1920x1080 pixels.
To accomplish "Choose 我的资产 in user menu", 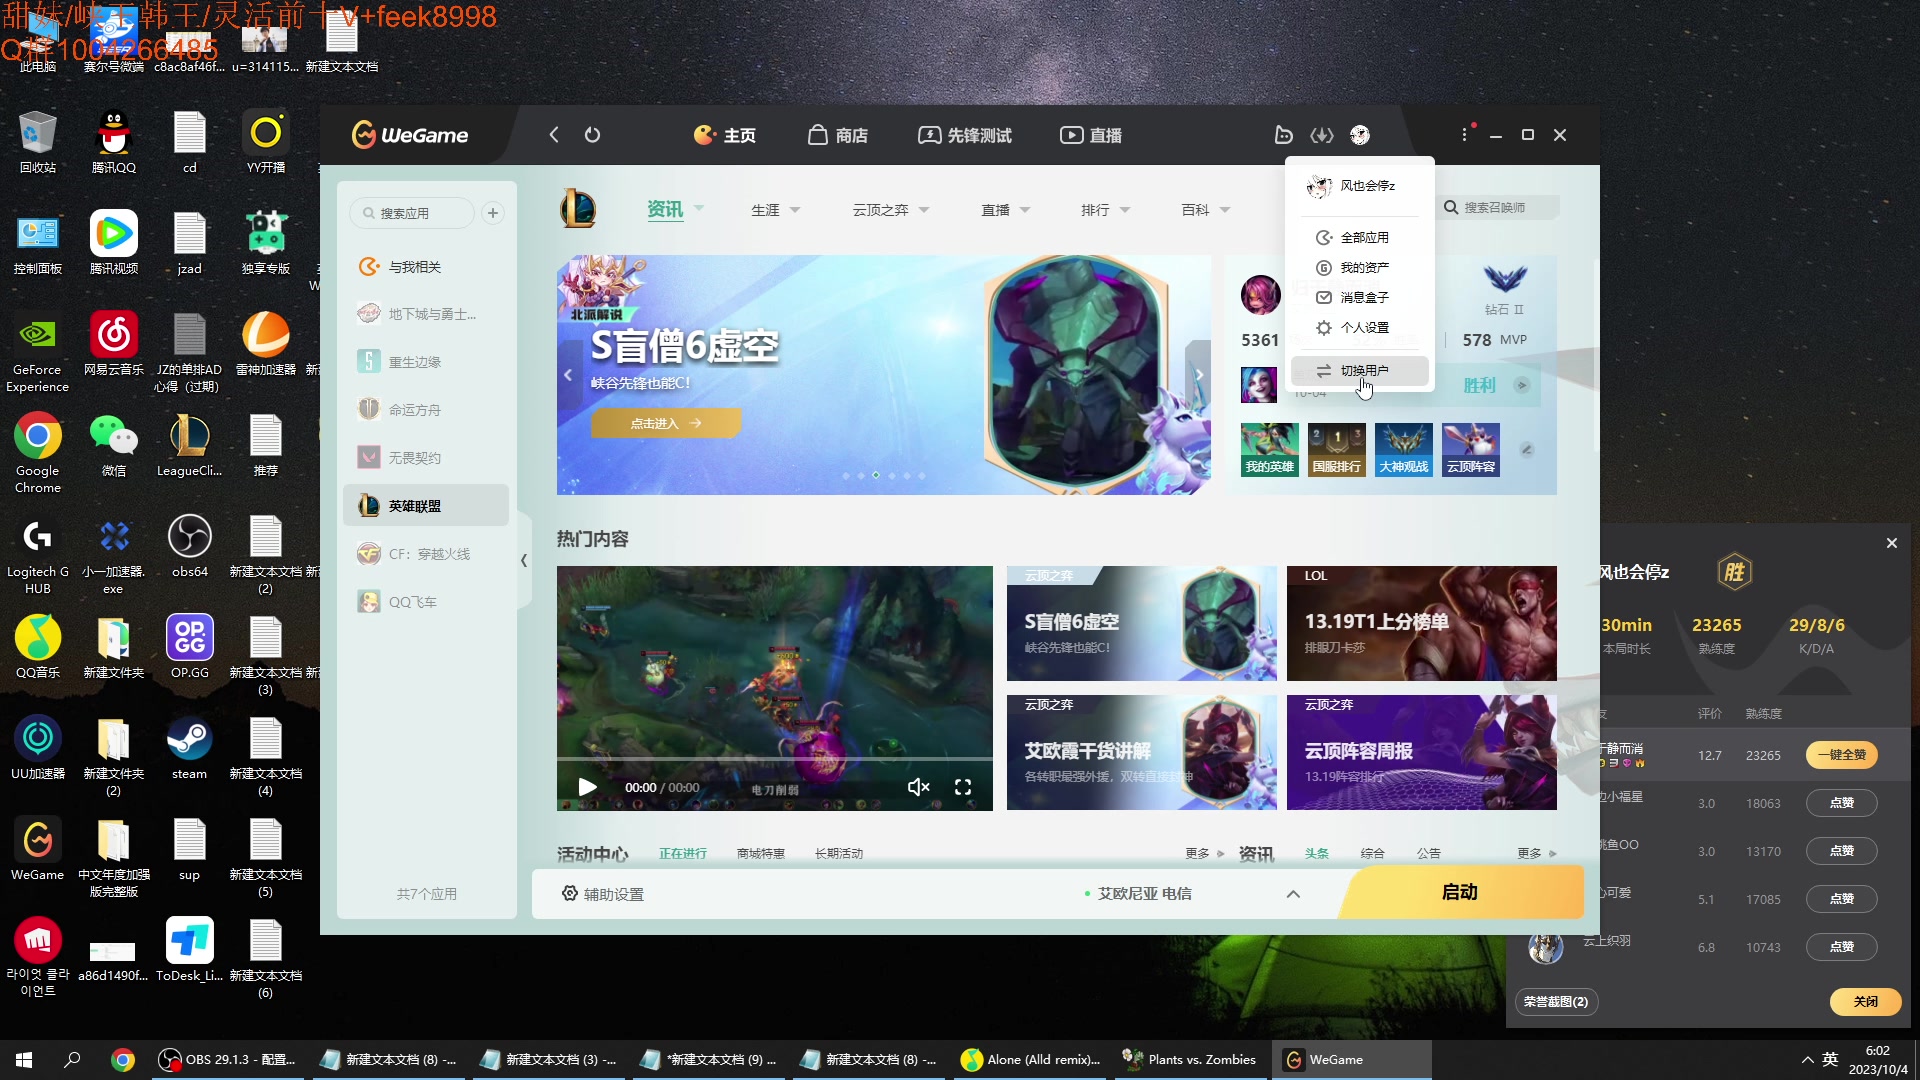I will [x=1360, y=268].
